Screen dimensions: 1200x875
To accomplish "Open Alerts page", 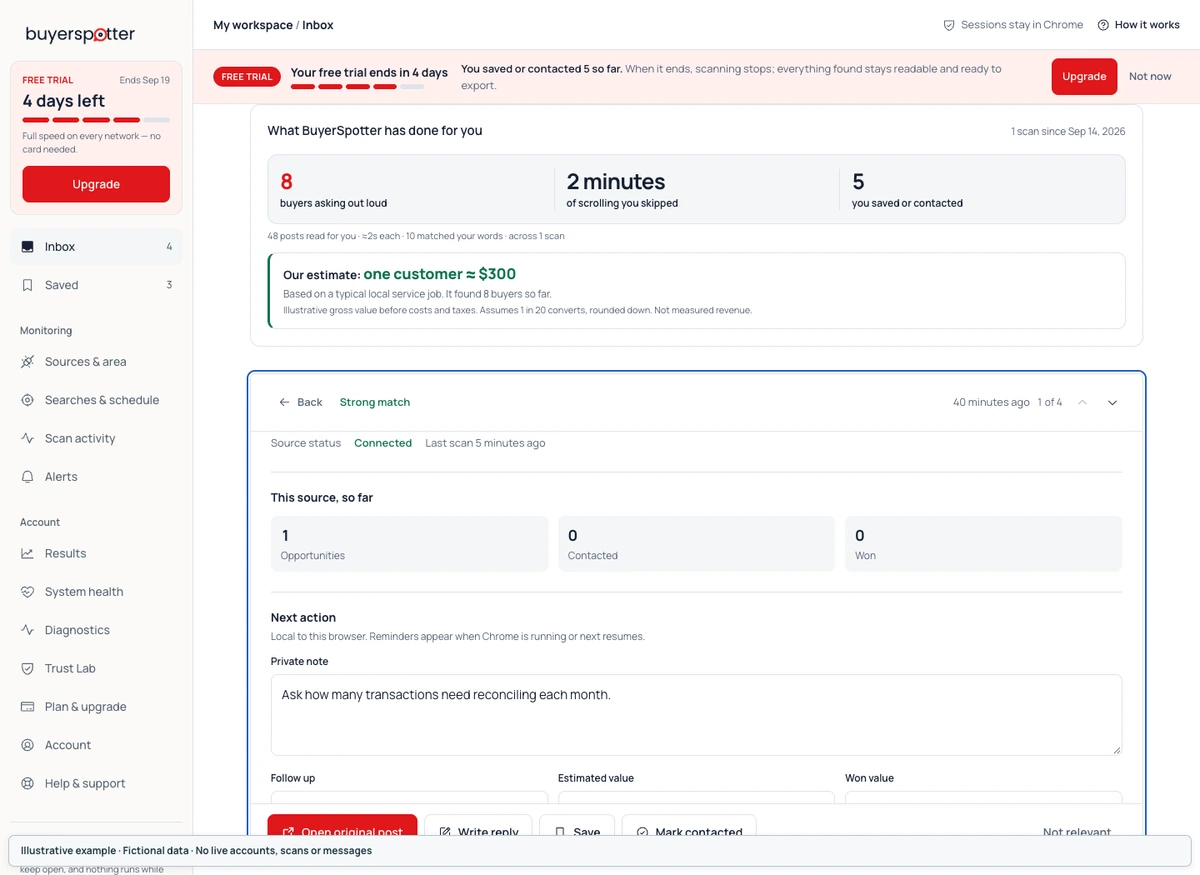I will pos(96,477).
